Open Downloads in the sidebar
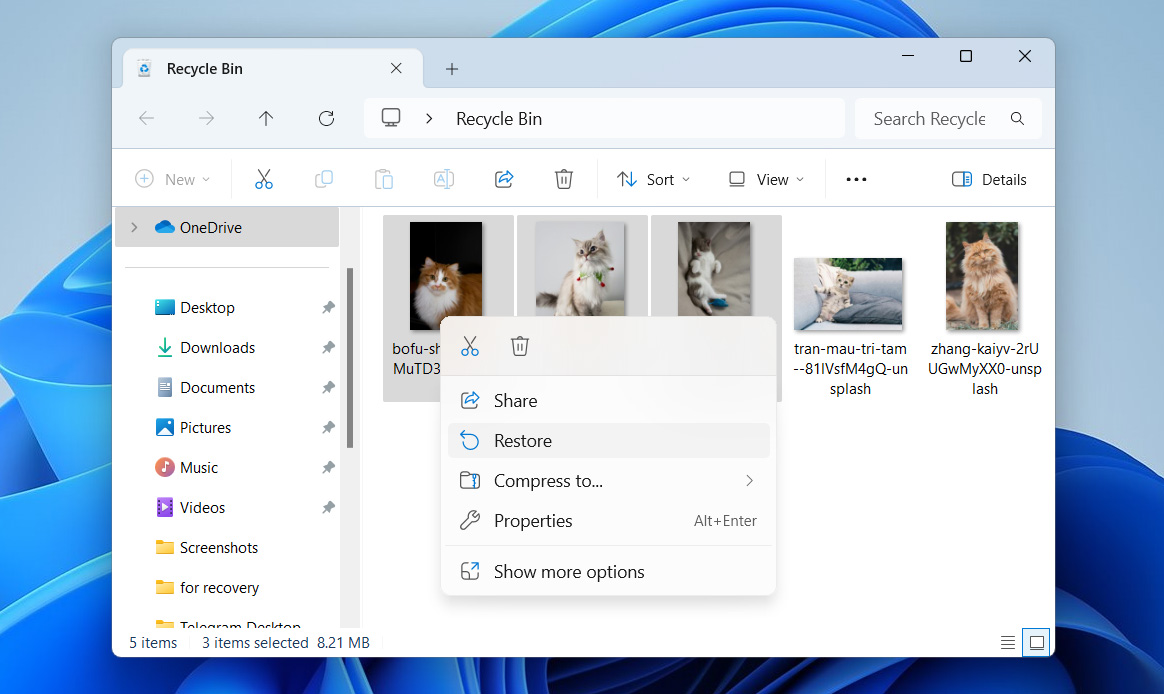Viewport: 1164px width, 694px height. (217, 347)
